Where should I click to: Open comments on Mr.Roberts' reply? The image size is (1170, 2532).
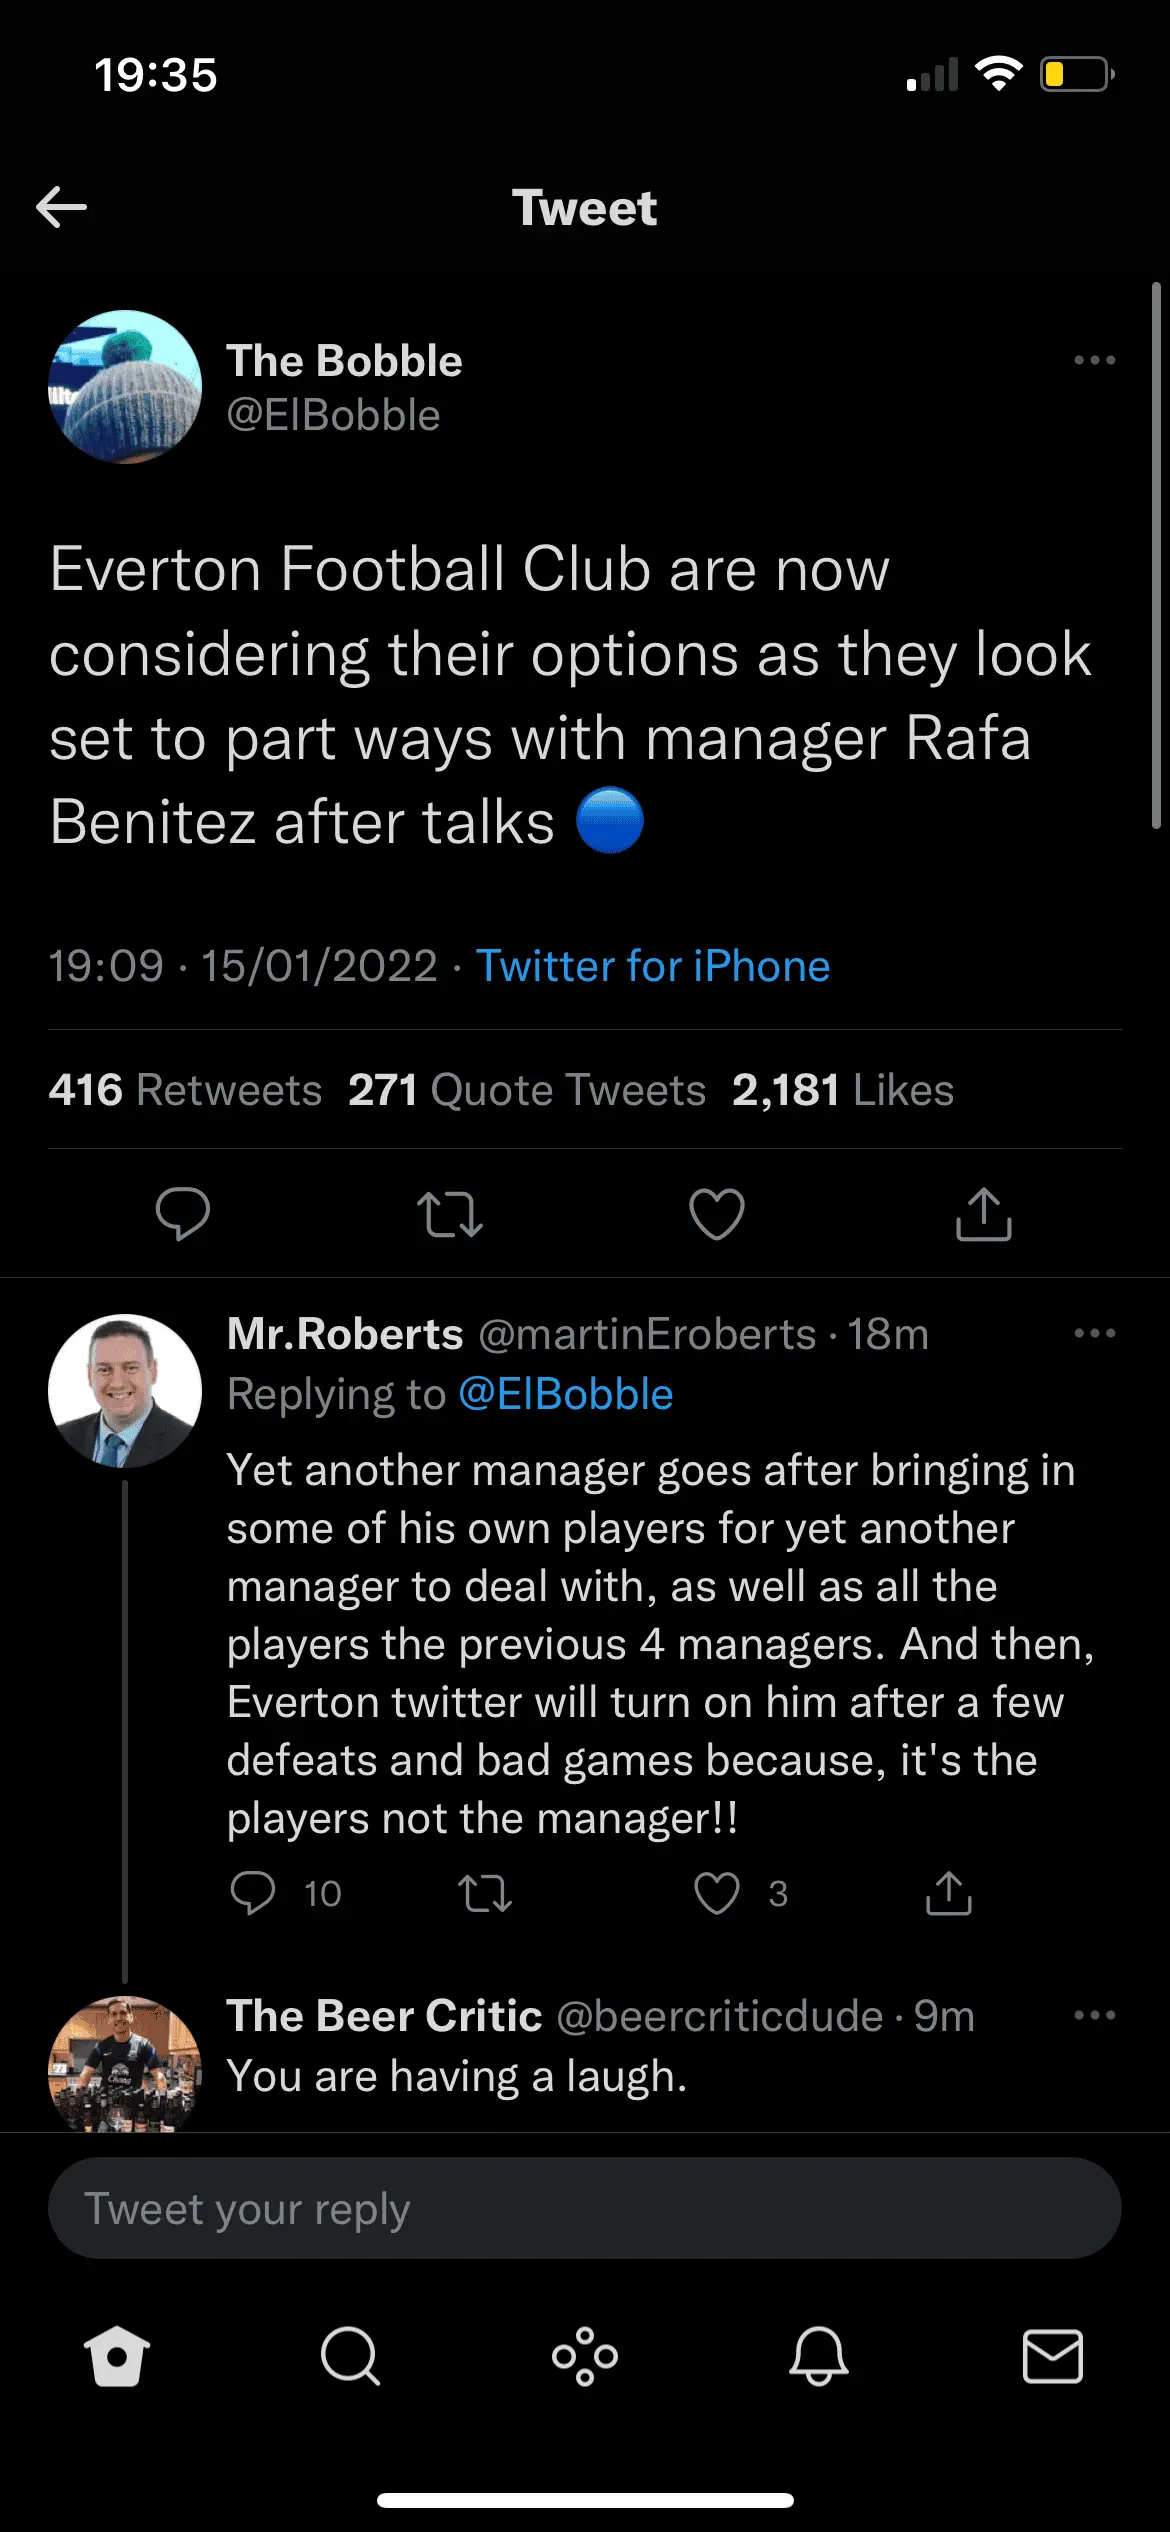(253, 1893)
